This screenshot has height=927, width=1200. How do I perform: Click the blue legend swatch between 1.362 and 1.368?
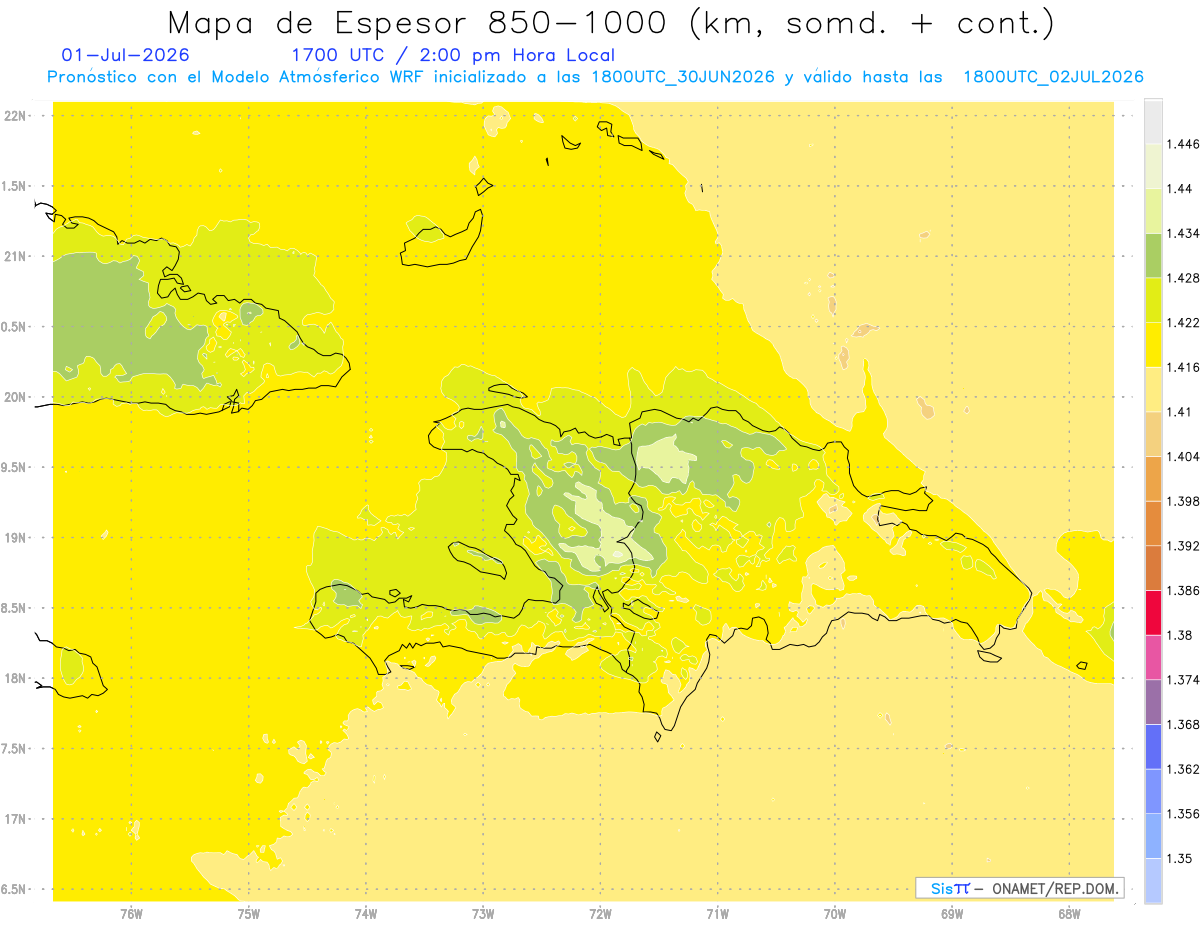click(x=1153, y=746)
